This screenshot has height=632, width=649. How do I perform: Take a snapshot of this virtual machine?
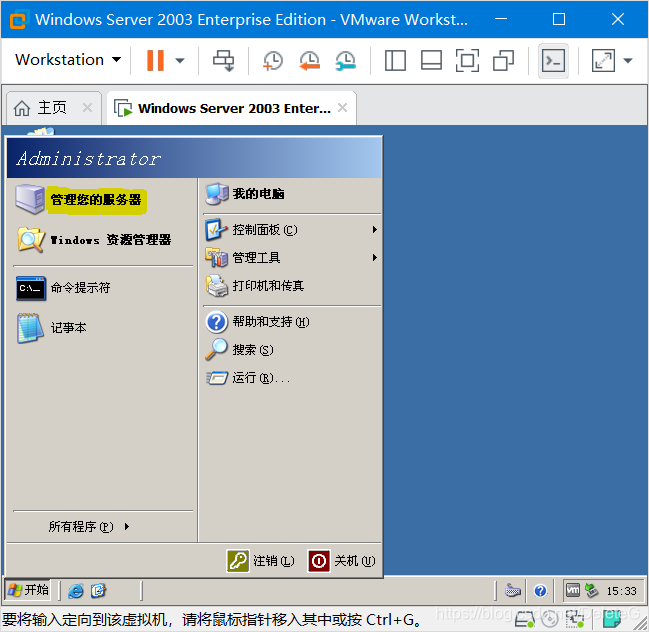coord(273,60)
